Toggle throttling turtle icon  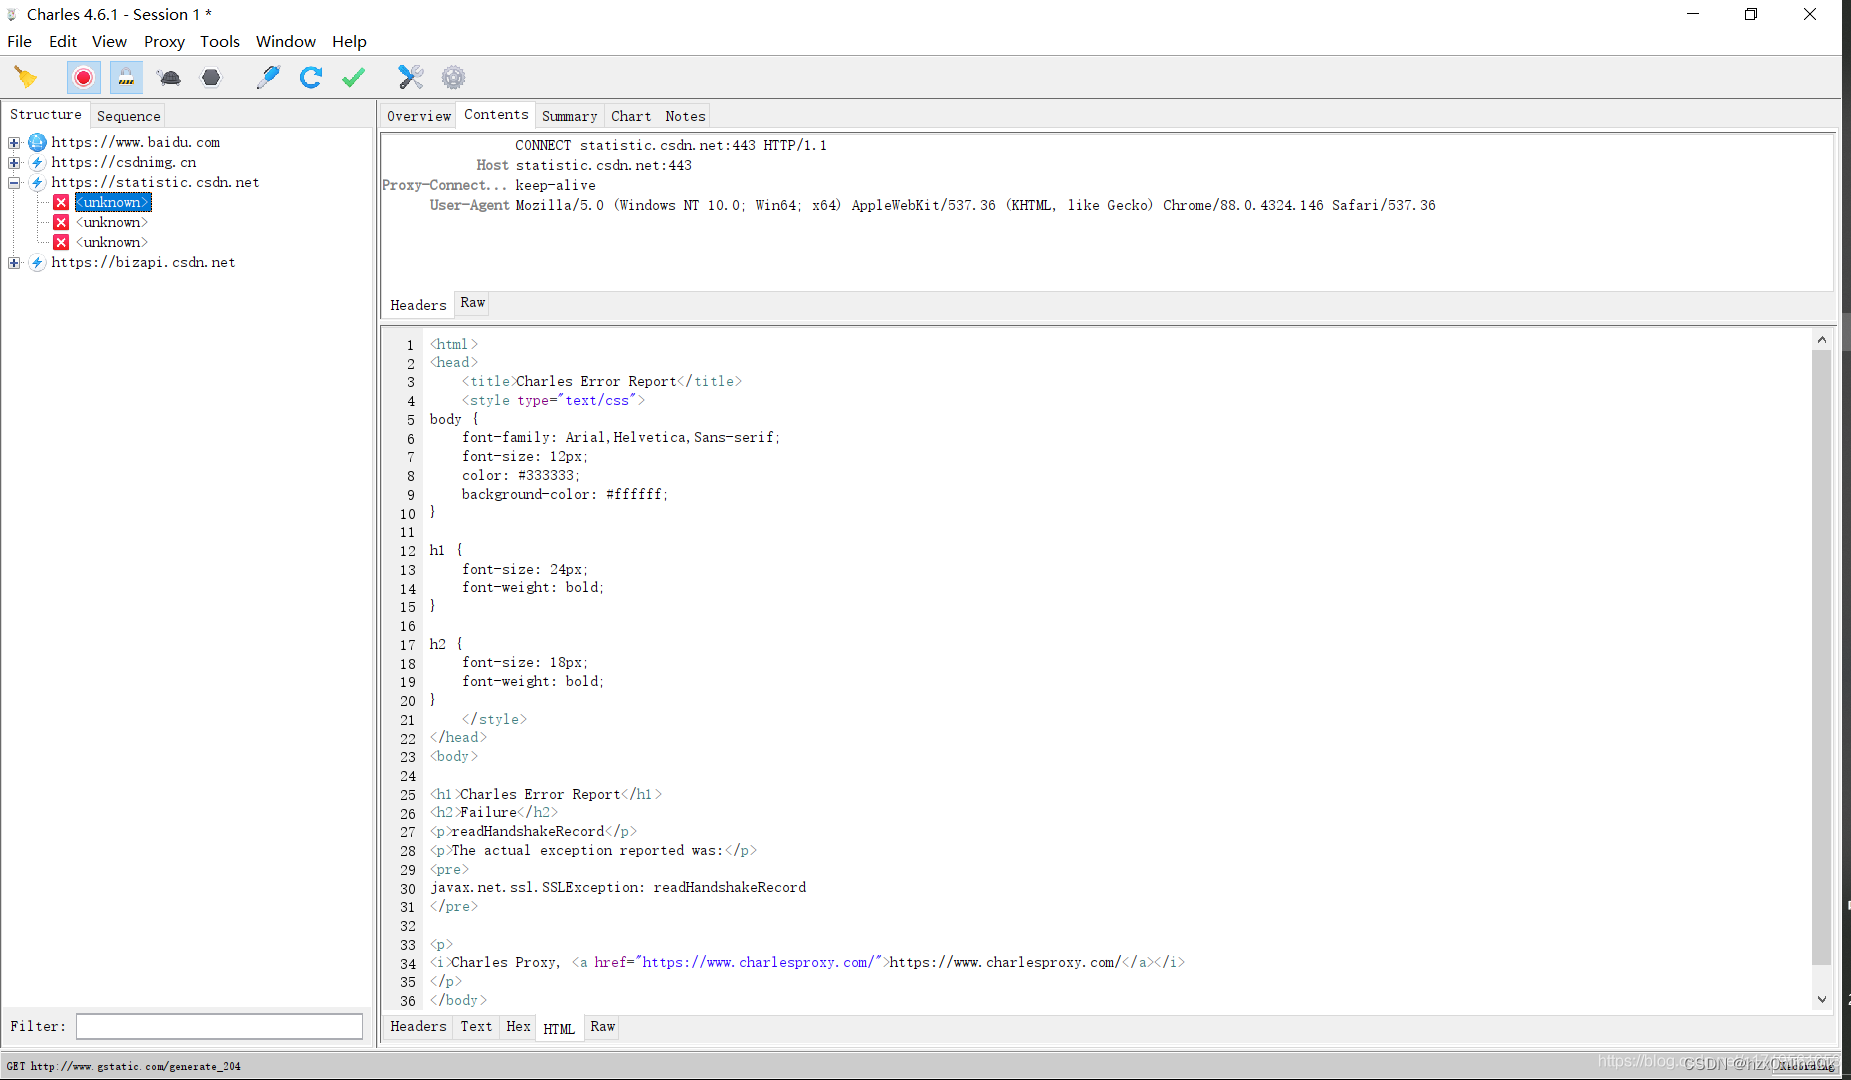click(169, 77)
